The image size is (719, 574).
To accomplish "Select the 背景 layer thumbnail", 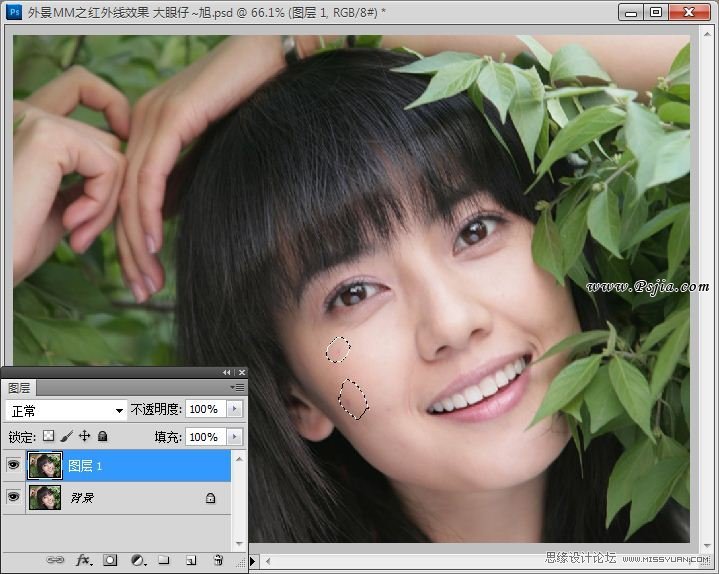I will click(44, 498).
